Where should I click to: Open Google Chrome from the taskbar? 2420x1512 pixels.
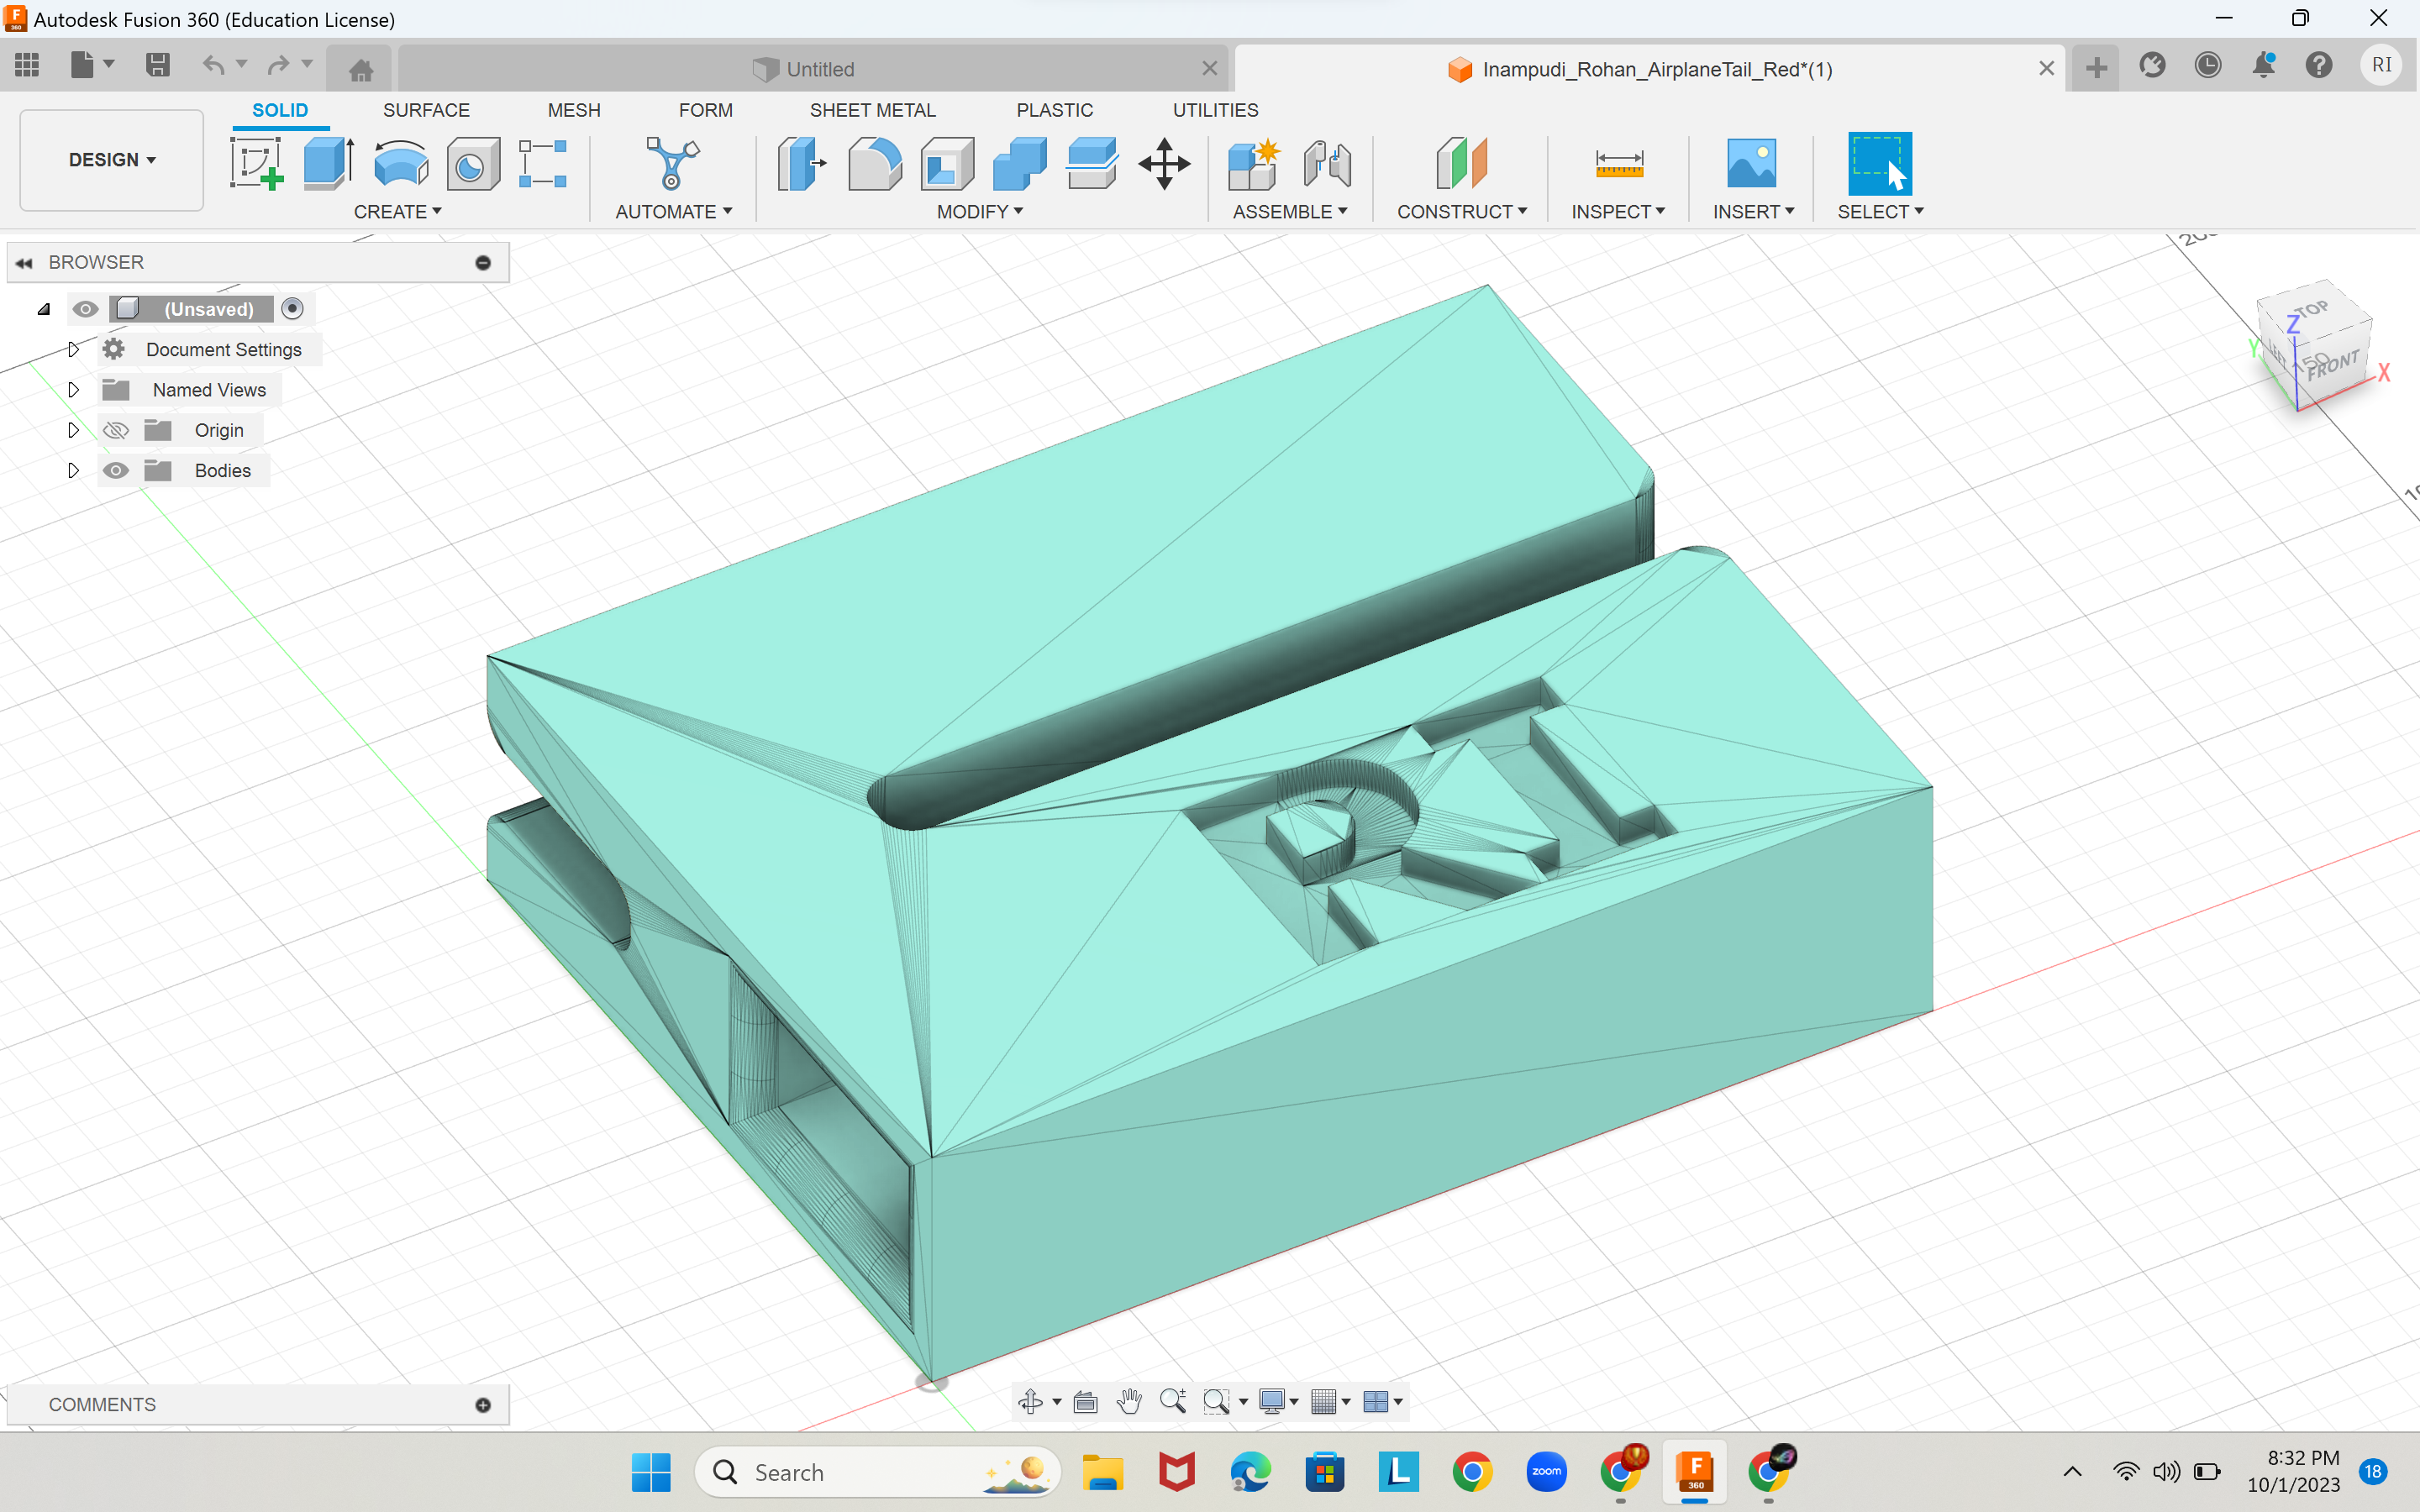(x=1473, y=1472)
